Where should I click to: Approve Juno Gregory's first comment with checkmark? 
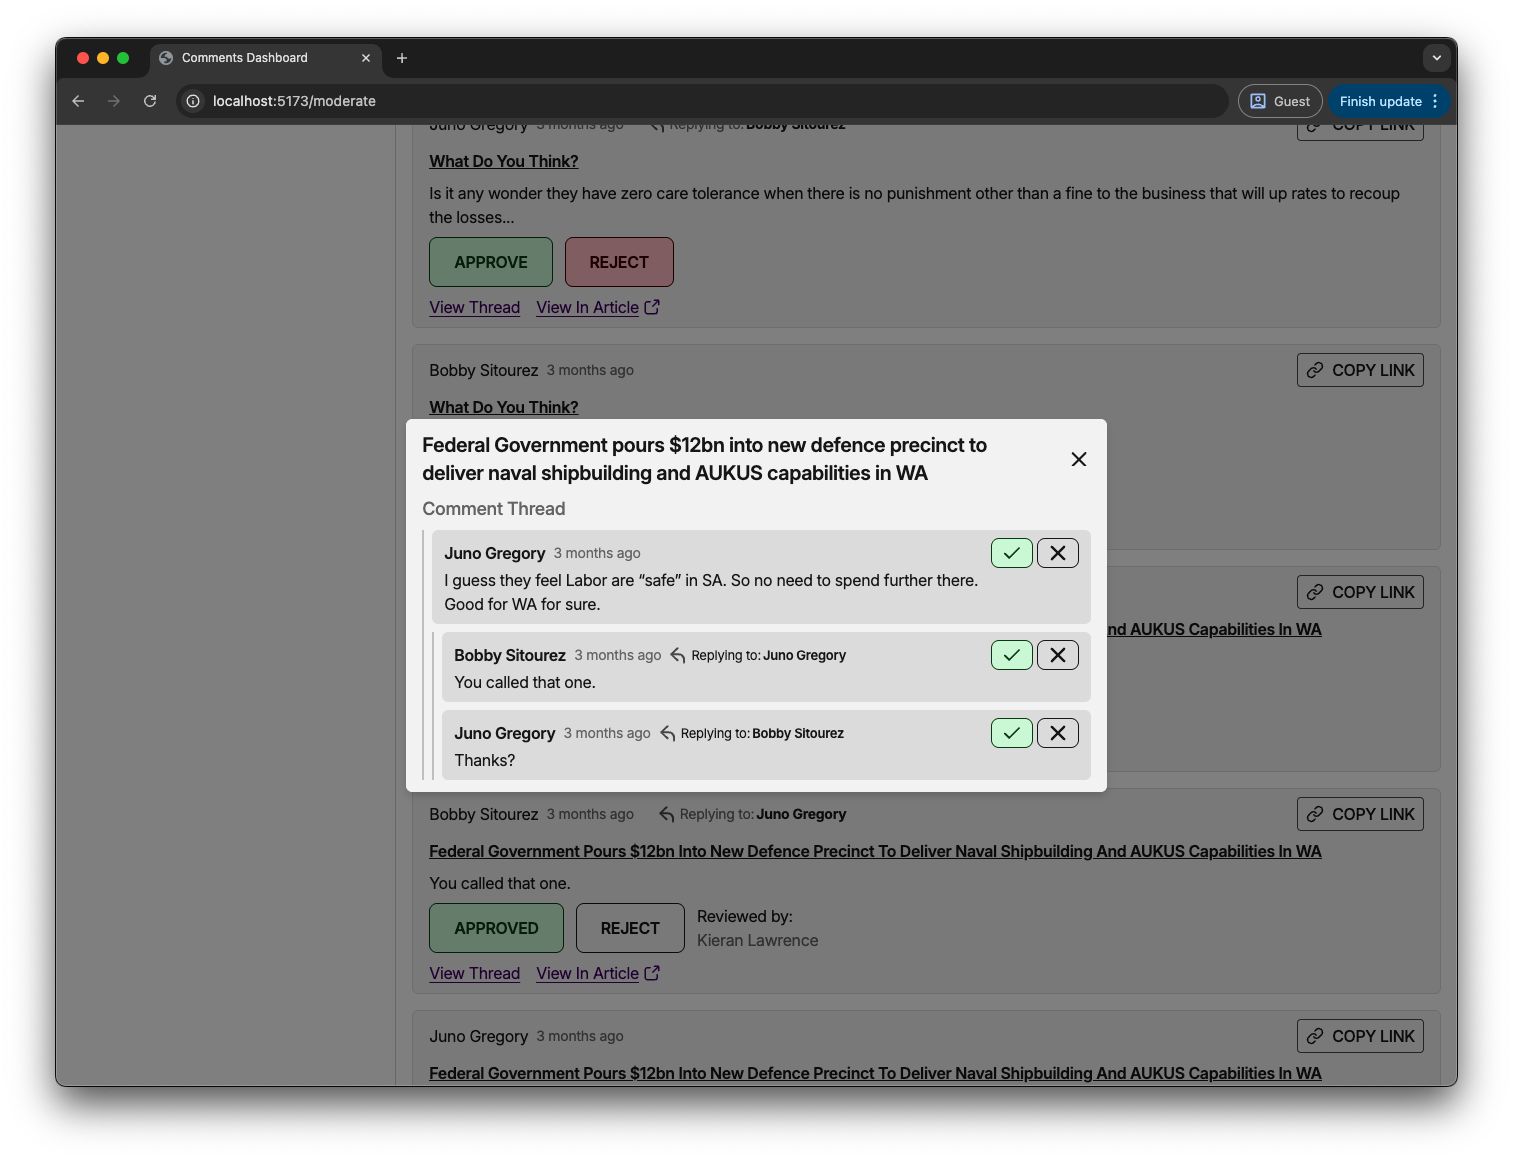pyautogui.click(x=1011, y=553)
